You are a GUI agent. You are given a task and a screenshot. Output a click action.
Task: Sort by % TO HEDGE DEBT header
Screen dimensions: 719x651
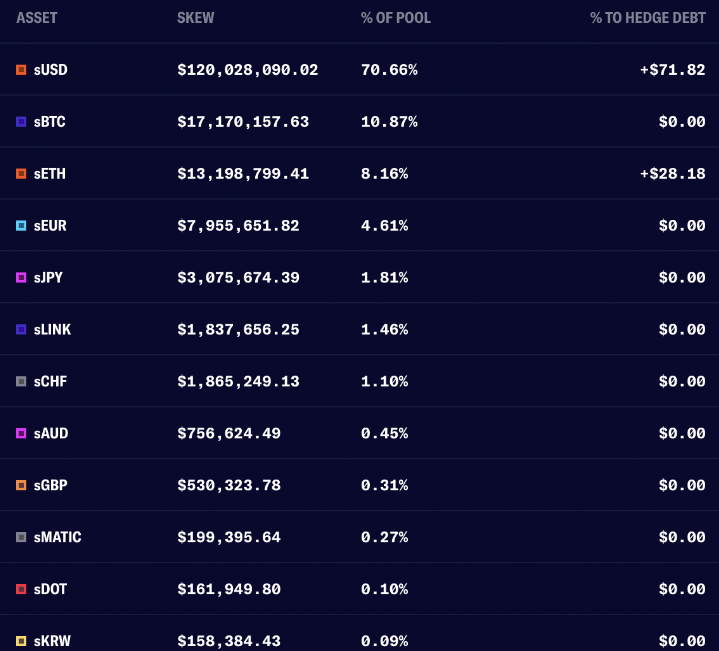pos(647,18)
